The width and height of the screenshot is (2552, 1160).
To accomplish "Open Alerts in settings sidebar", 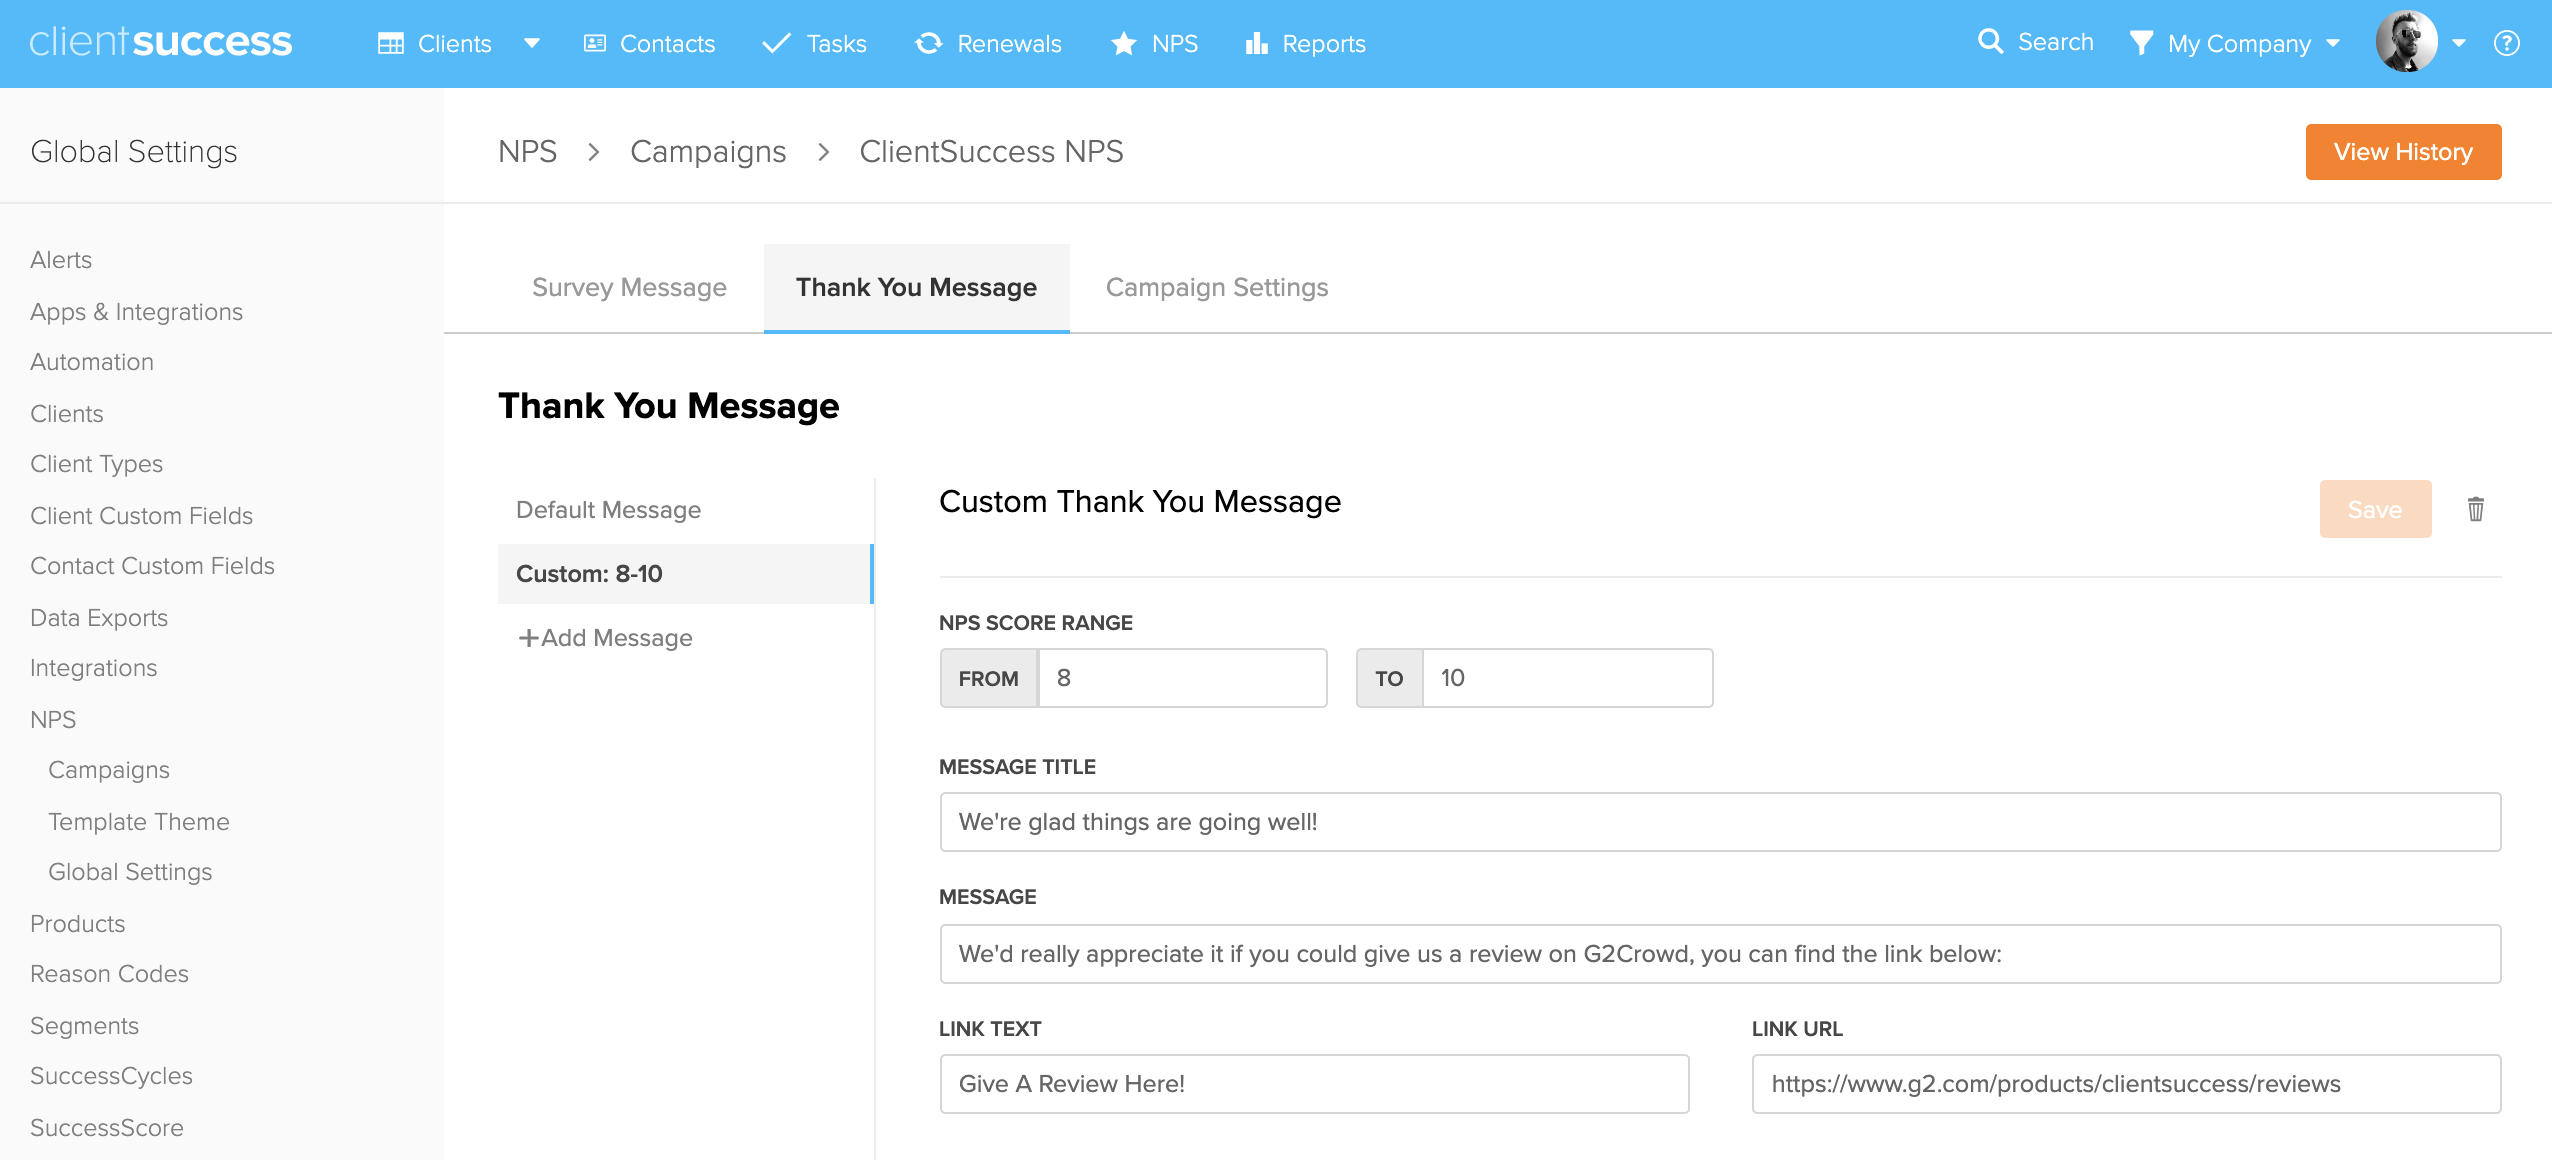I will (x=61, y=260).
